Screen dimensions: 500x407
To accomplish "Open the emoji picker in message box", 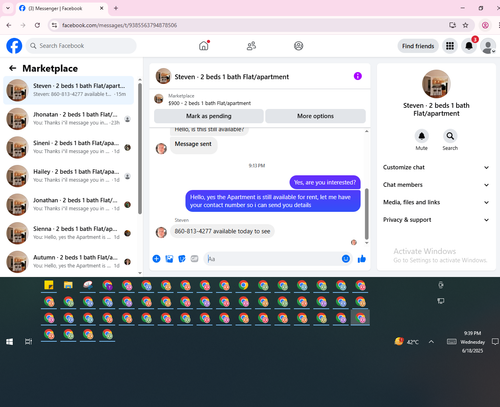I will point(346,259).
